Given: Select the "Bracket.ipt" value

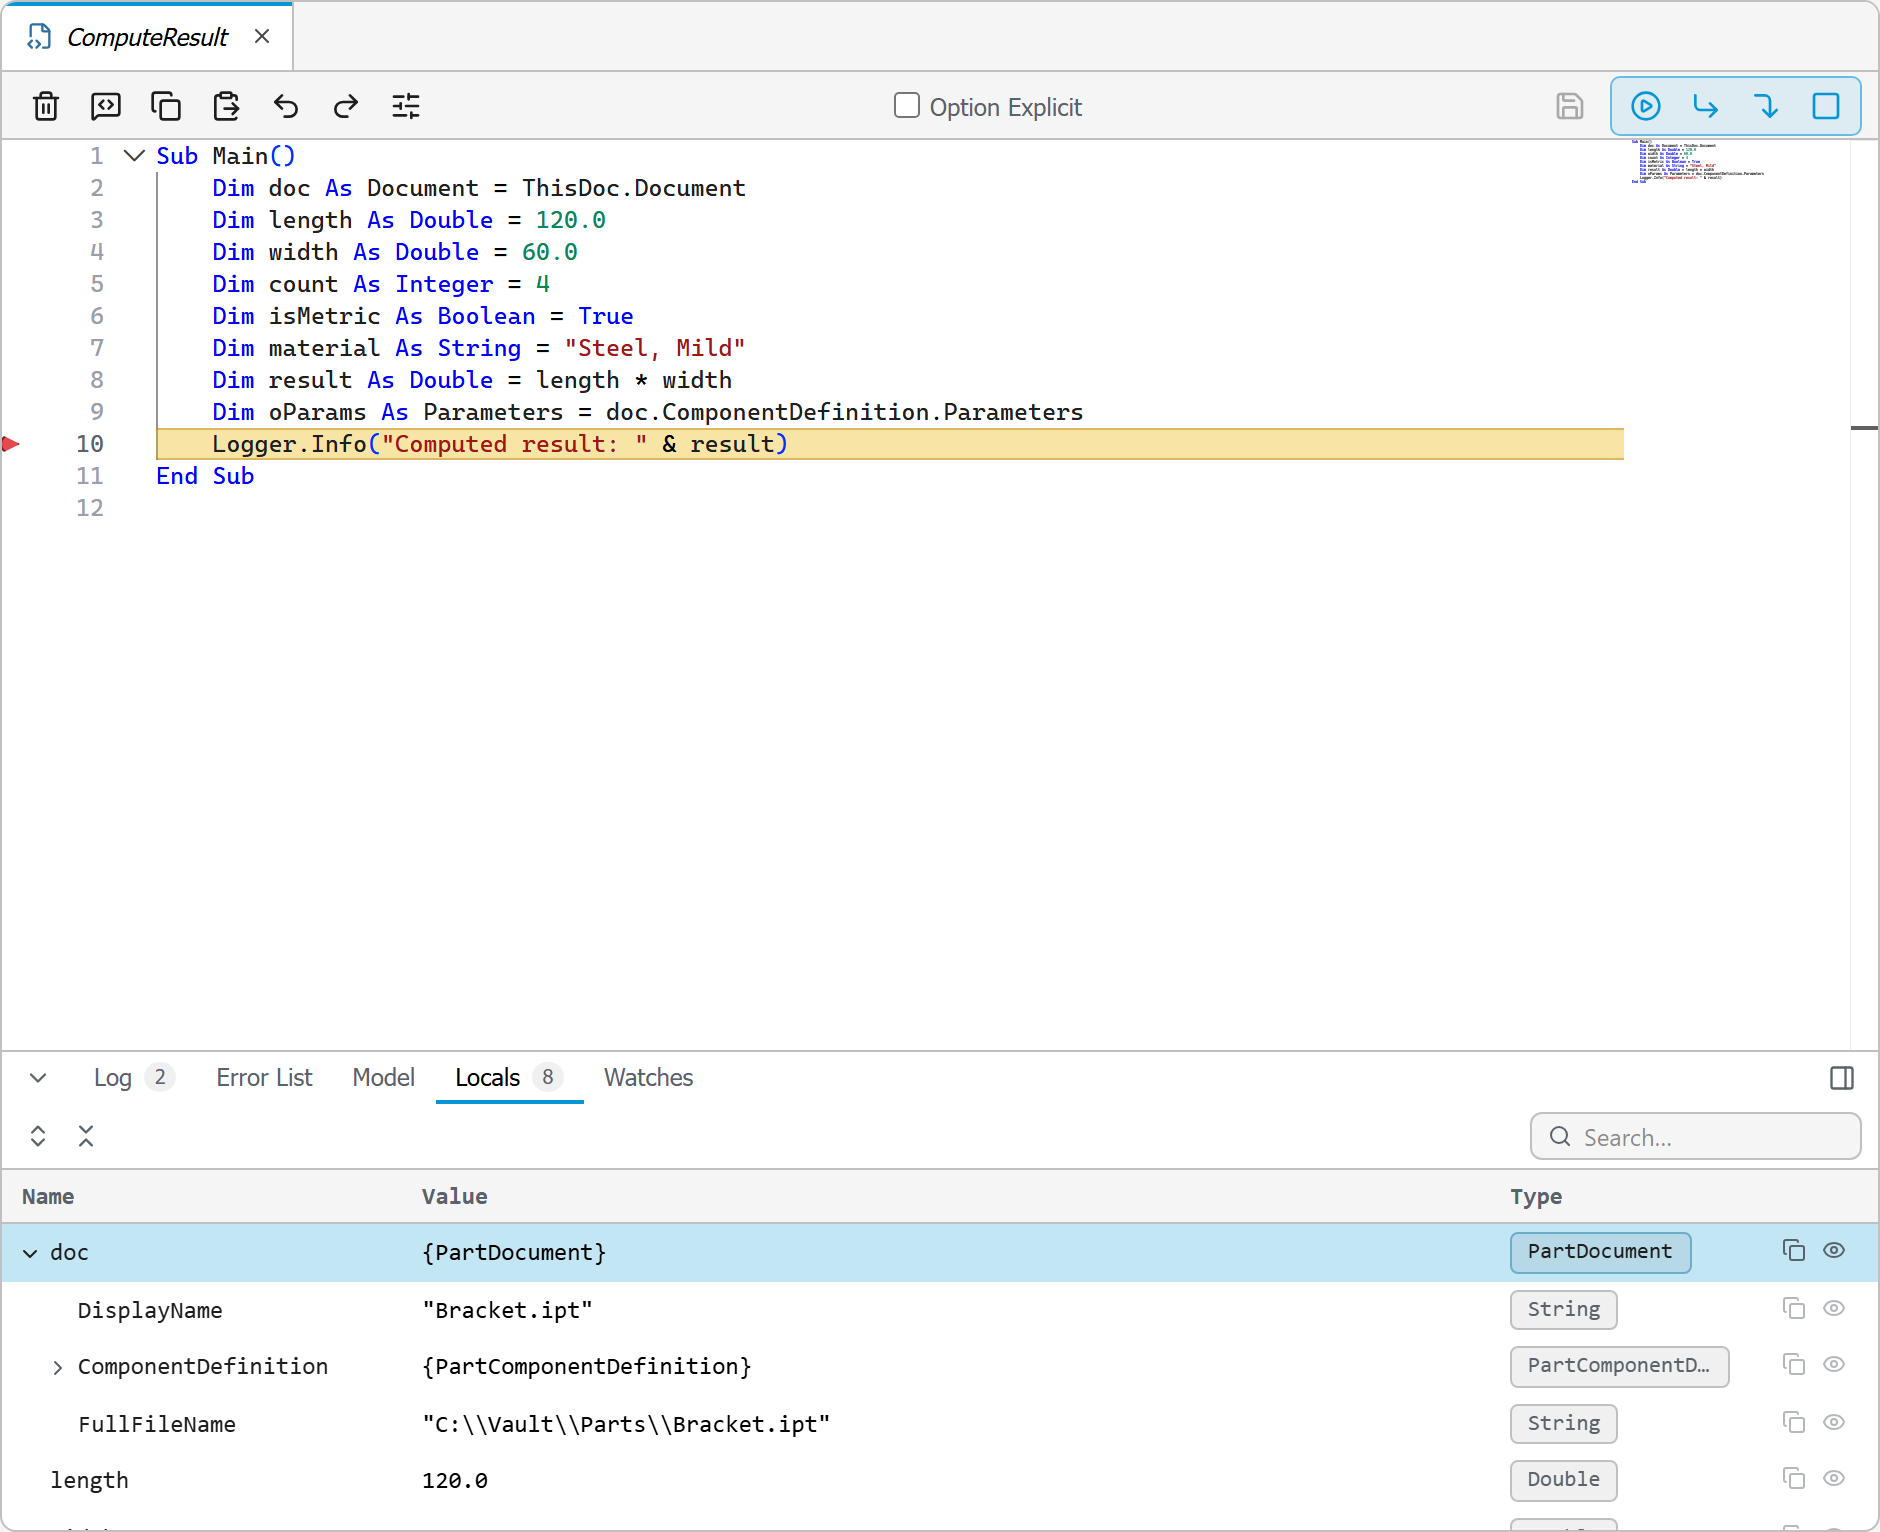Looking at the screenshot, I should pyautogui.click(x=507, y=1310).
